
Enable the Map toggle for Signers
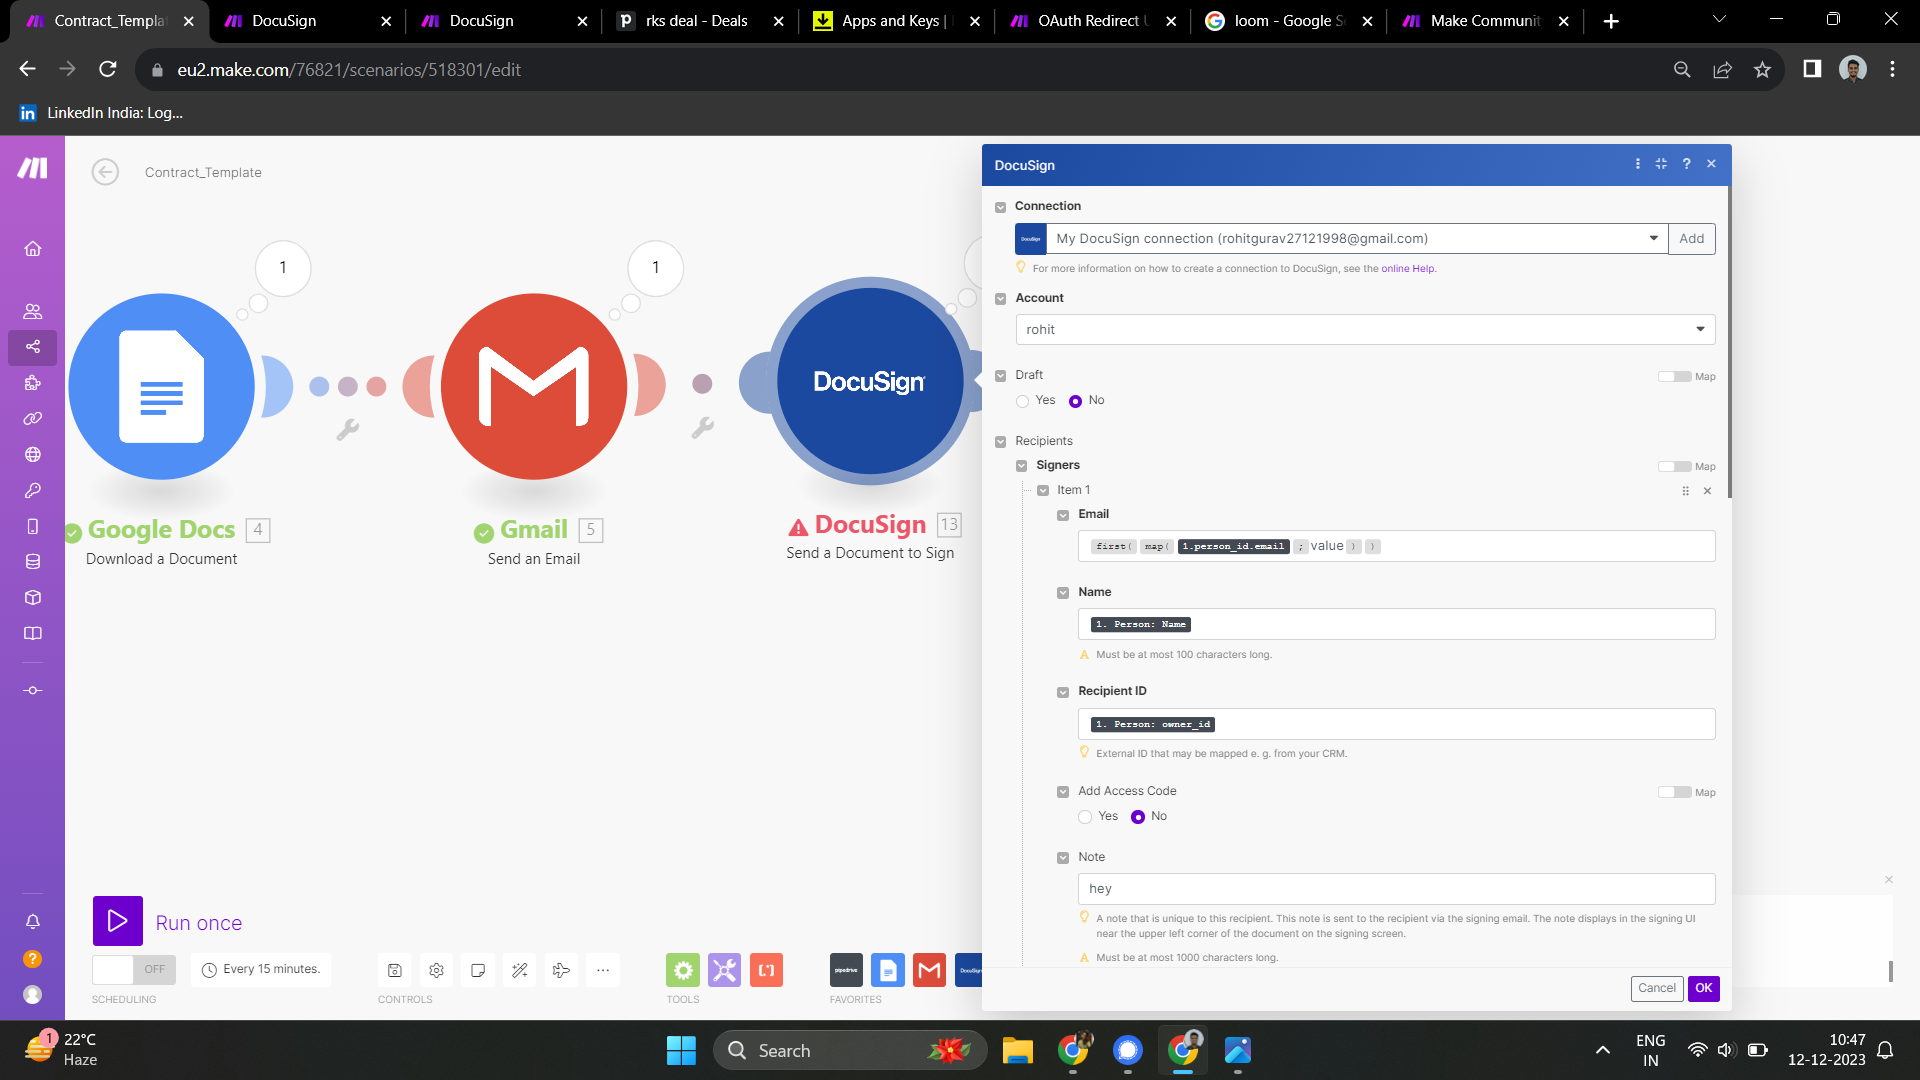click(1674, 466)
